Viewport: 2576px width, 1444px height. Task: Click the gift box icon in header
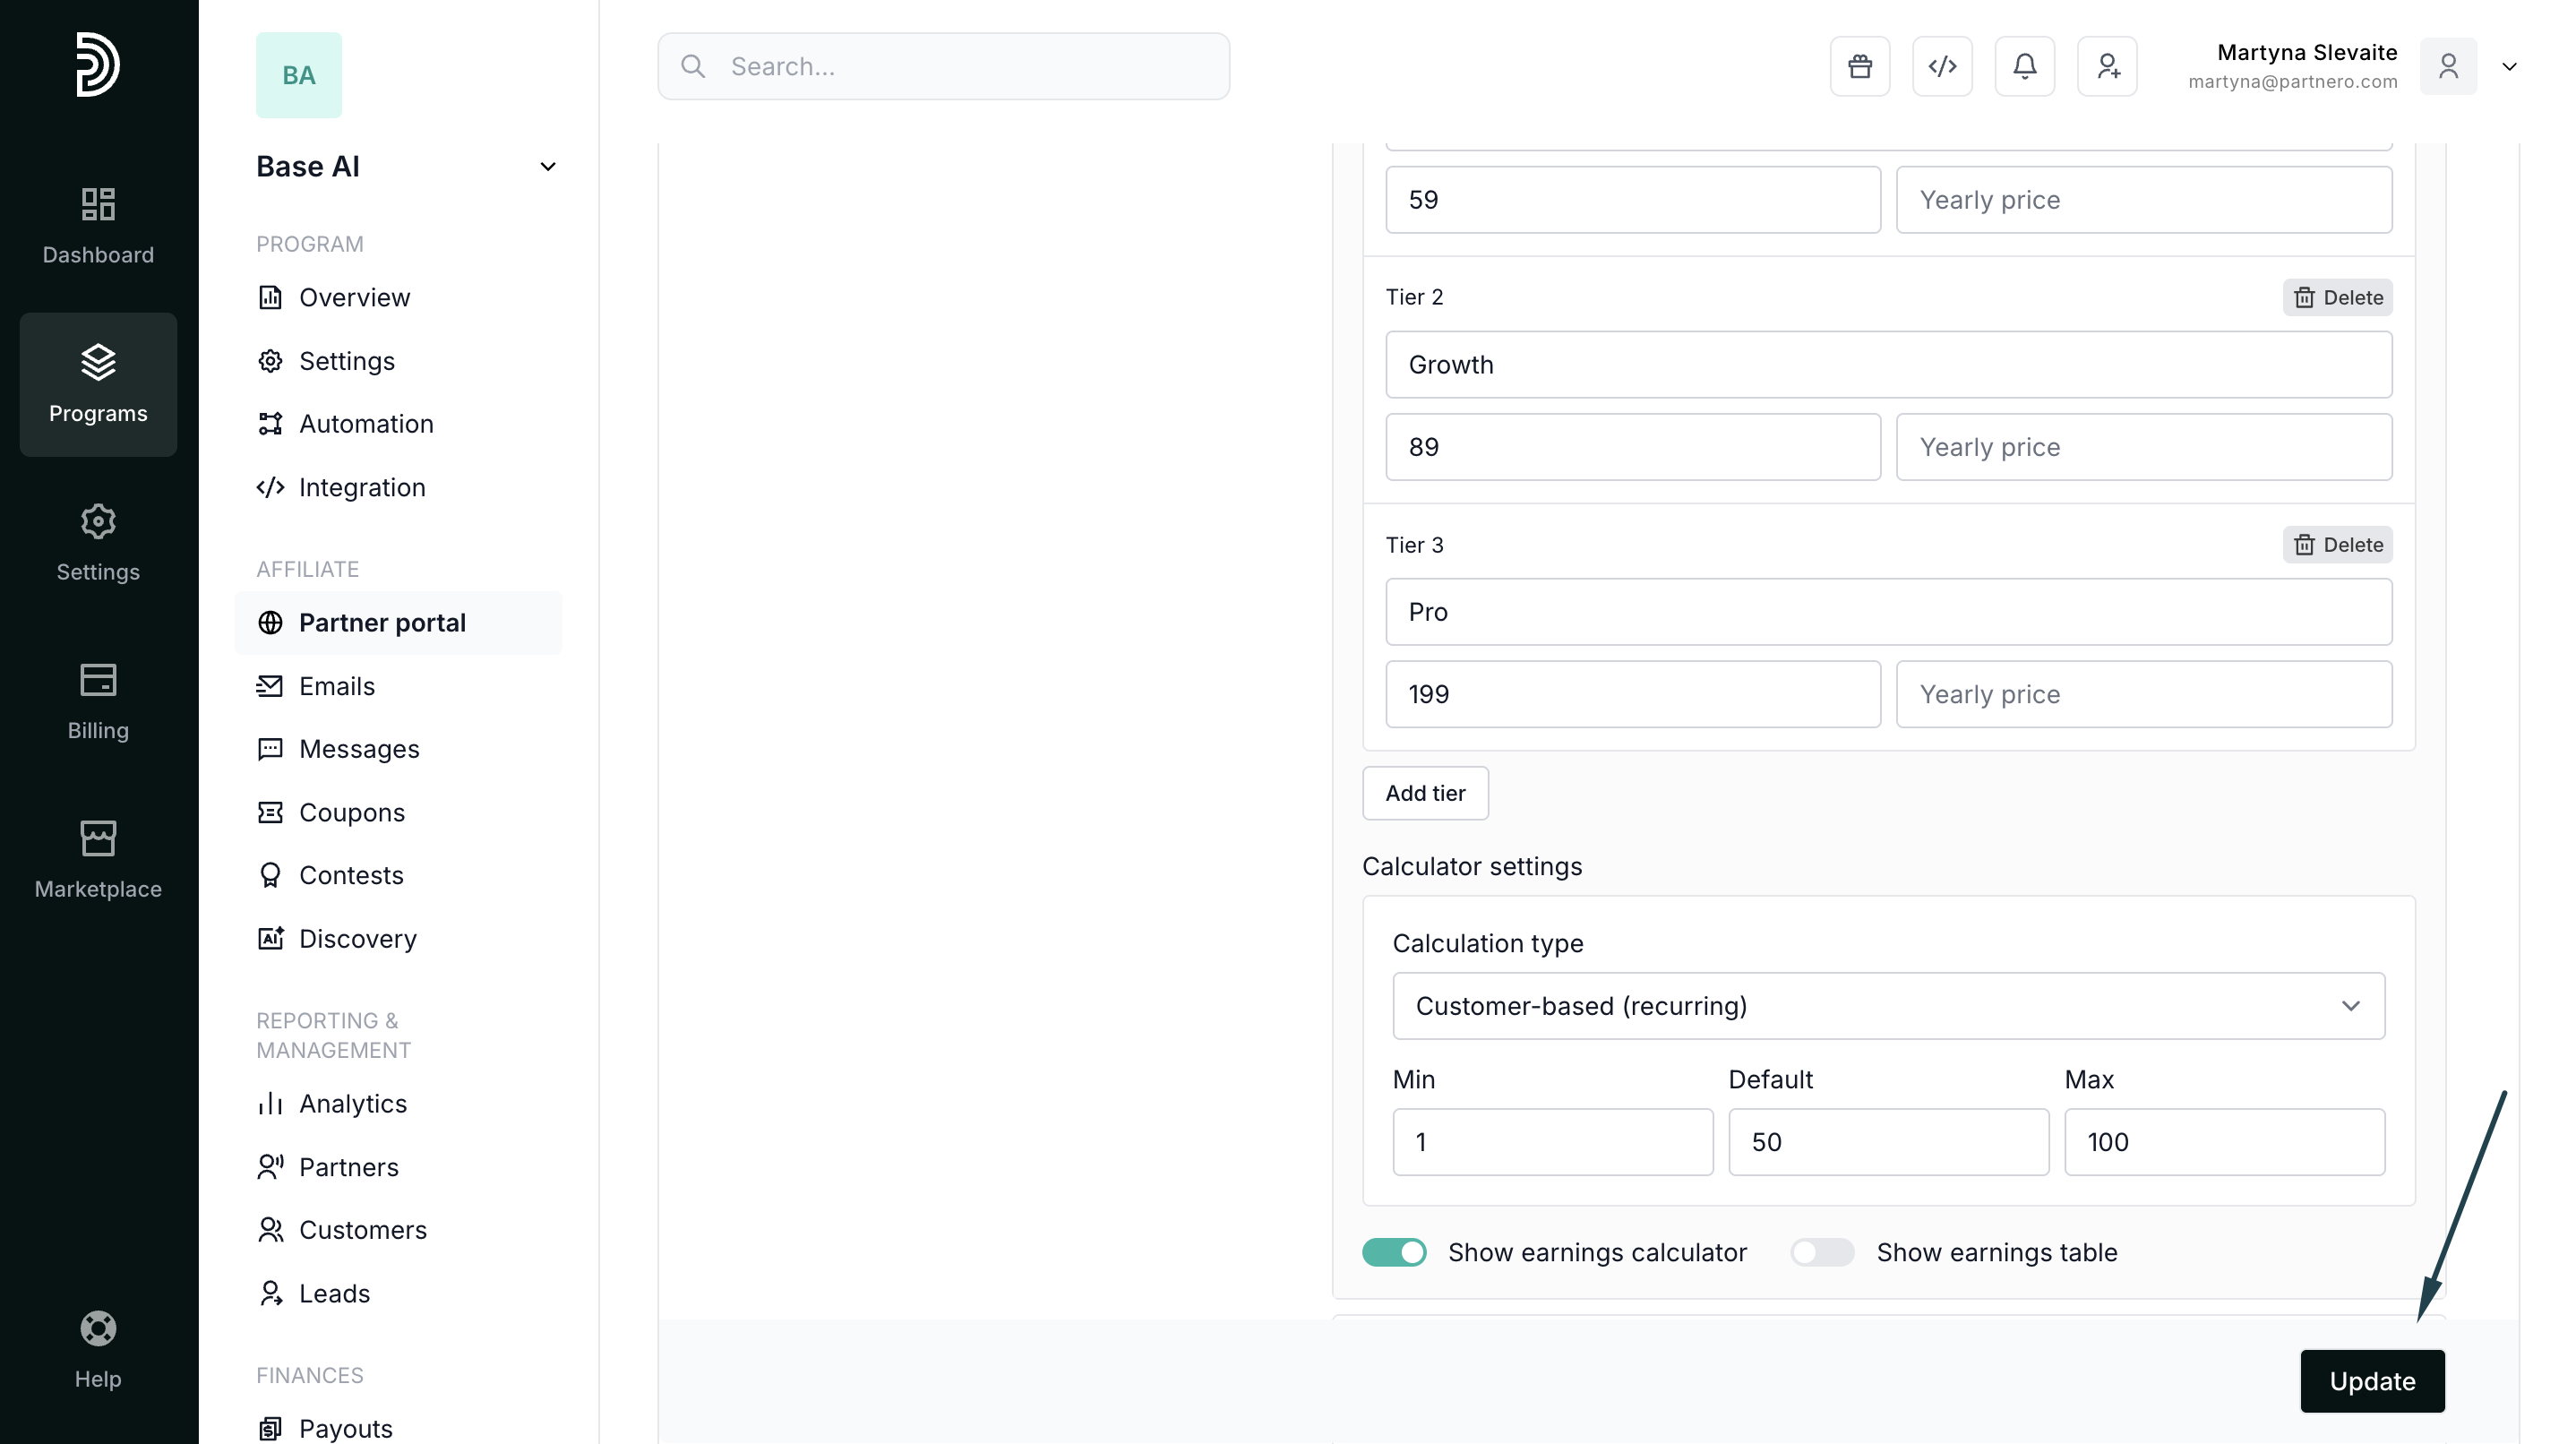(1860, 66)
